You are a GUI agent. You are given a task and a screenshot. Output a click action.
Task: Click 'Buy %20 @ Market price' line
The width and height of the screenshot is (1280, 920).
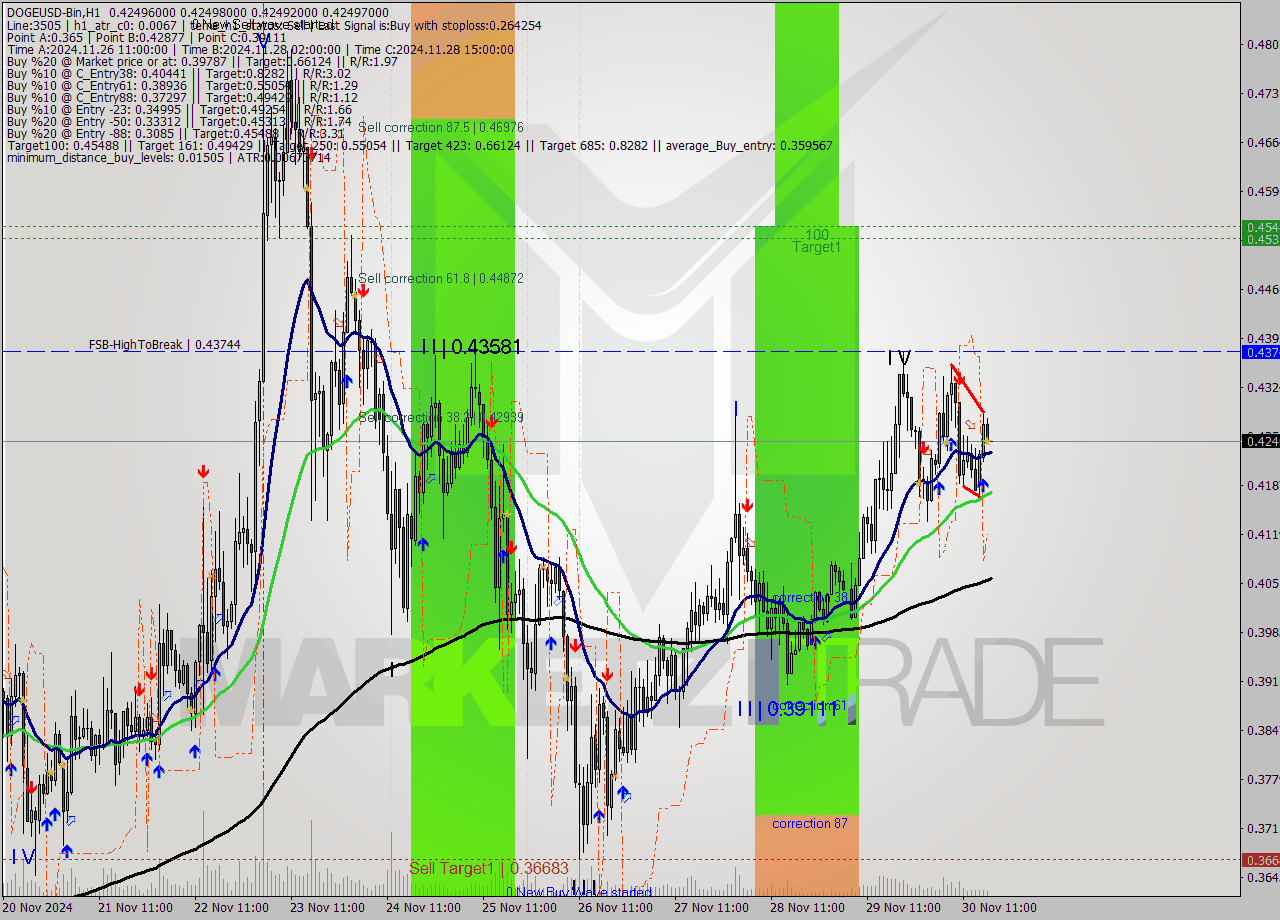coord(202,62)
